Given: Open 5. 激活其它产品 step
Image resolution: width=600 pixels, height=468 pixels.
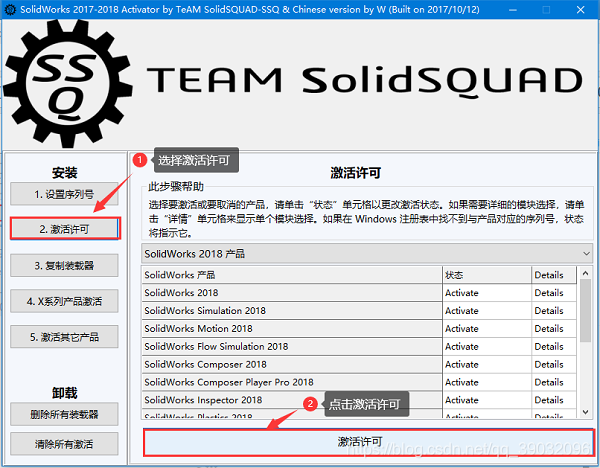Looking at the screenshot, I should coord(64,337).
